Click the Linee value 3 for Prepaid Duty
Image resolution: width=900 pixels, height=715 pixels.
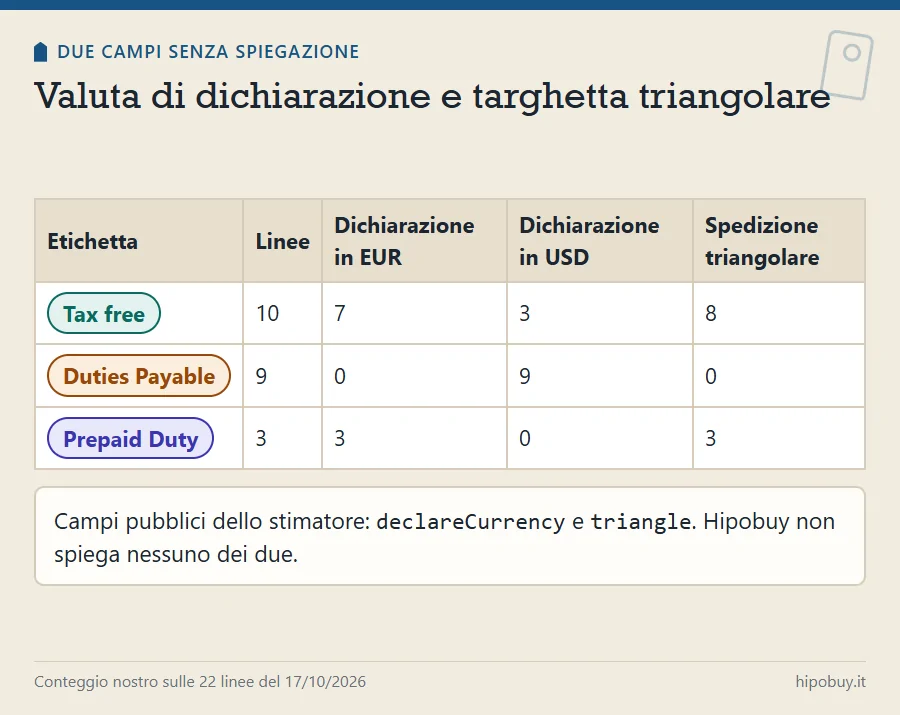point(261,438)
